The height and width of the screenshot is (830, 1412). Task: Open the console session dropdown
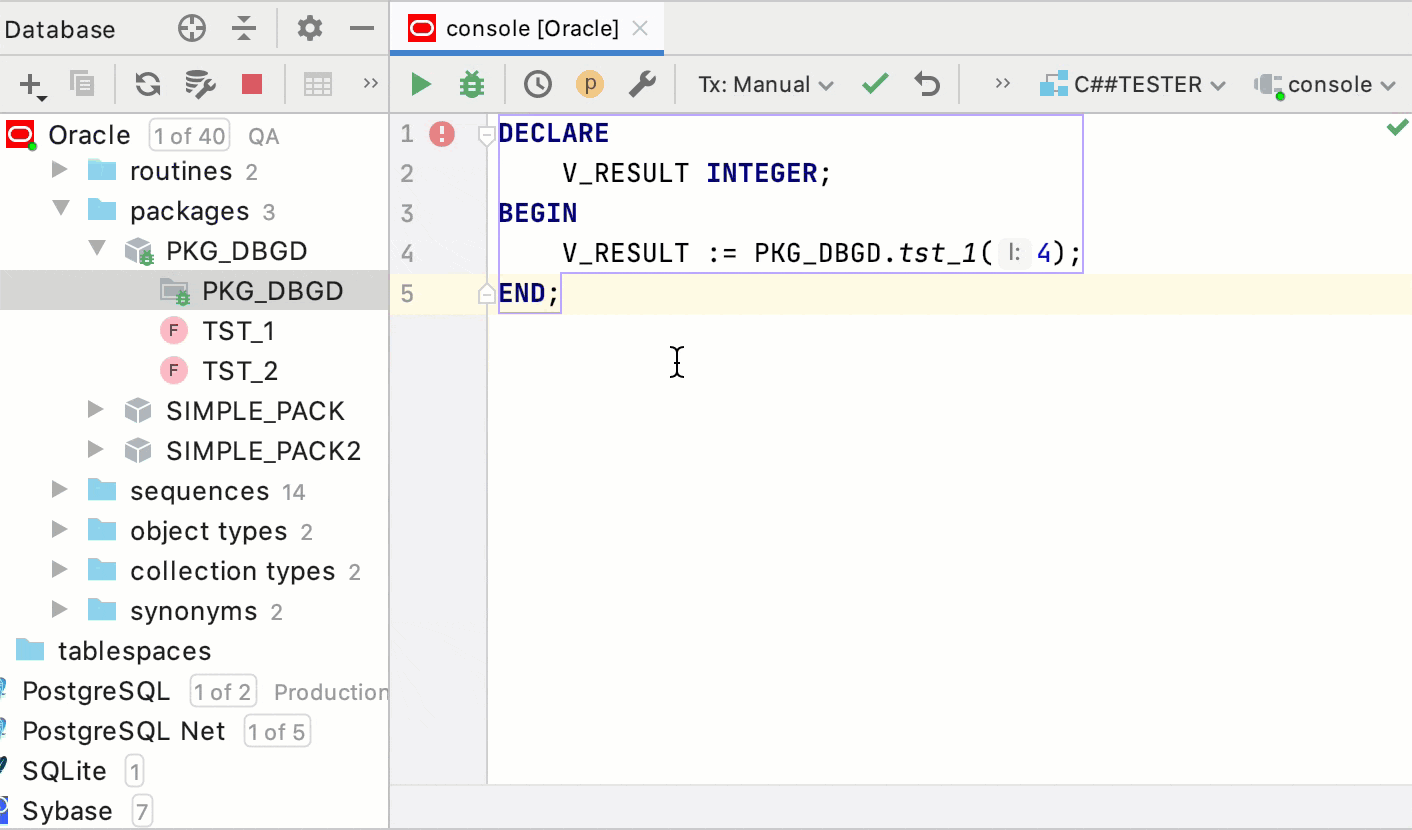[1326, 85]
